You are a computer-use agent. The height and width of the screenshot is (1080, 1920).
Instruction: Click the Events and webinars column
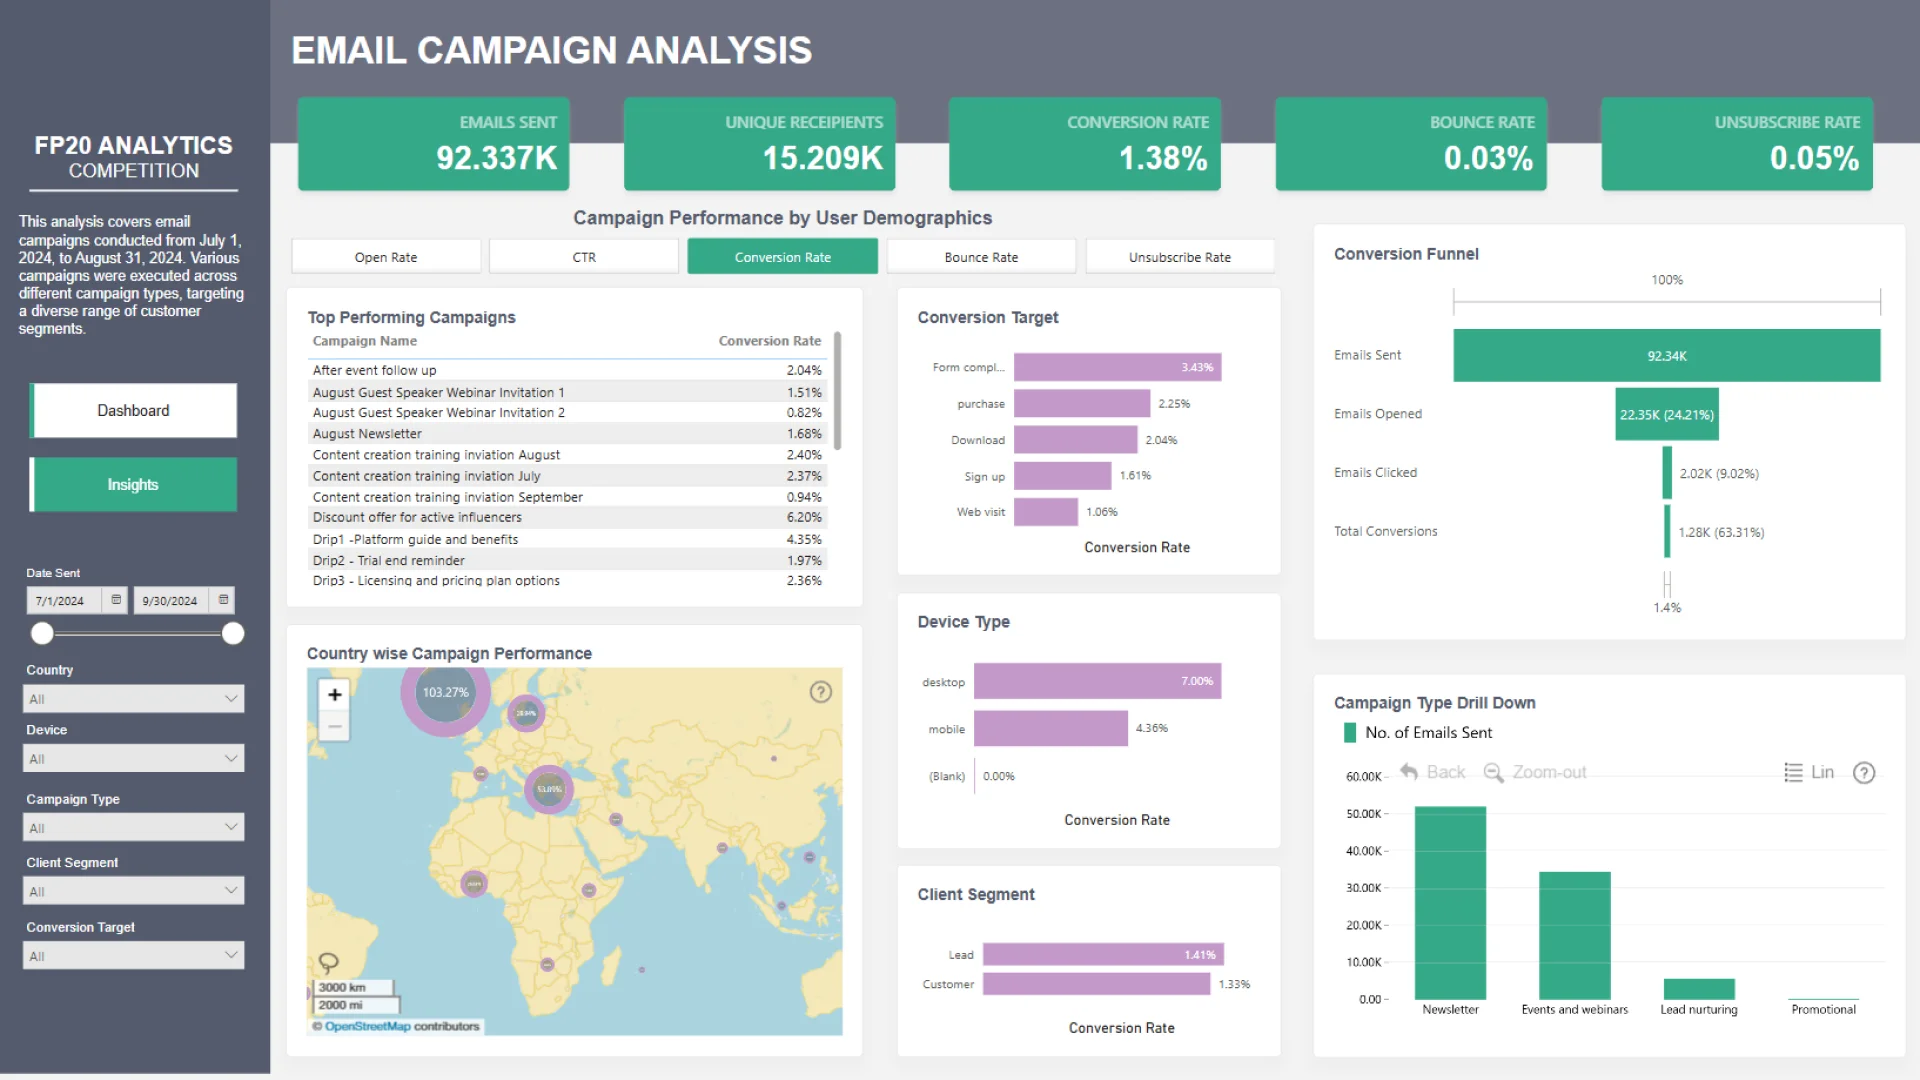pyautogui.click(x=1575, y=936)
